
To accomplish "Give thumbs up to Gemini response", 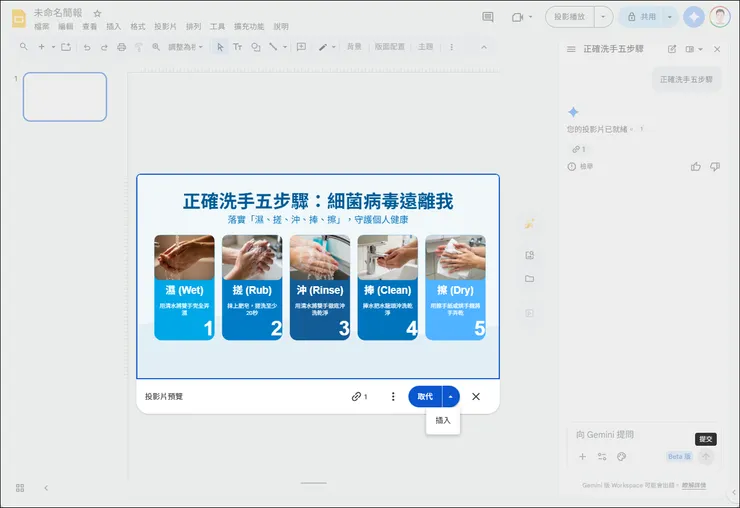I will coord(696,167).
